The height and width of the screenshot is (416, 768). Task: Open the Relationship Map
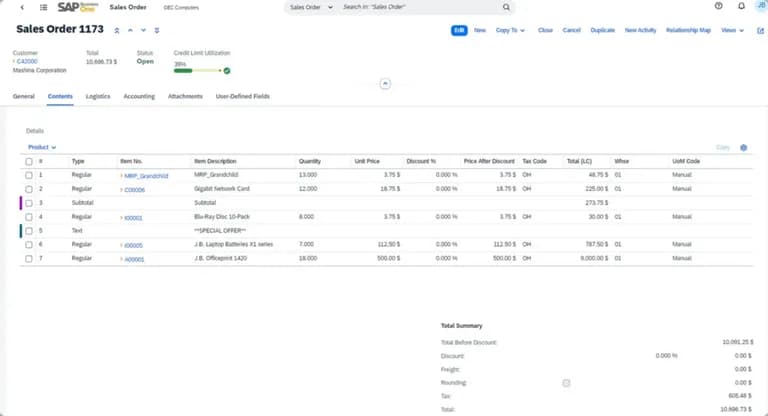point(688,30)
